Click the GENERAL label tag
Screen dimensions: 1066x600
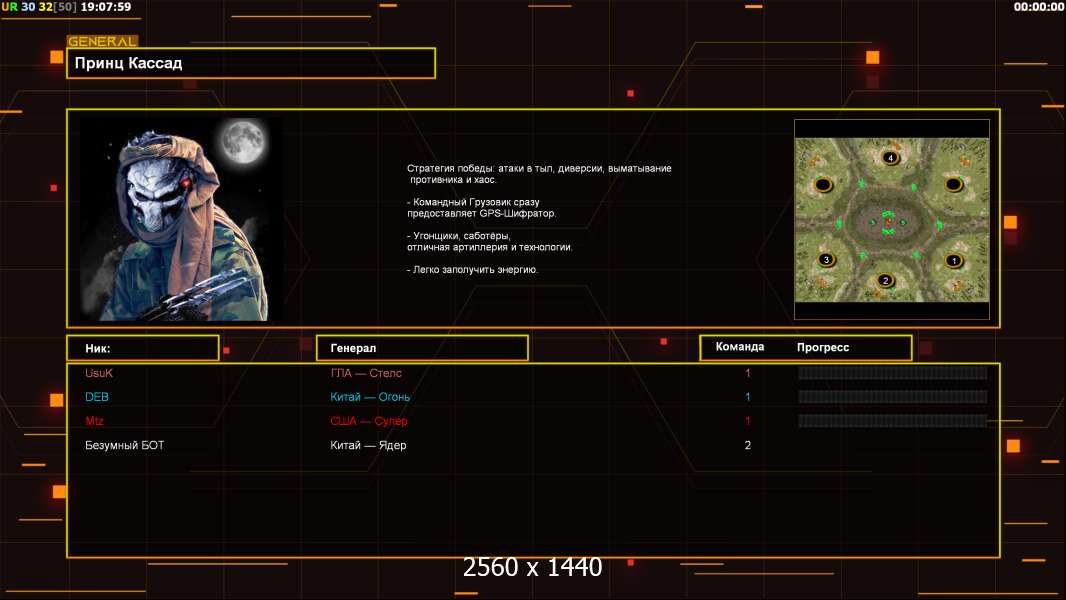tap(103, 41)
